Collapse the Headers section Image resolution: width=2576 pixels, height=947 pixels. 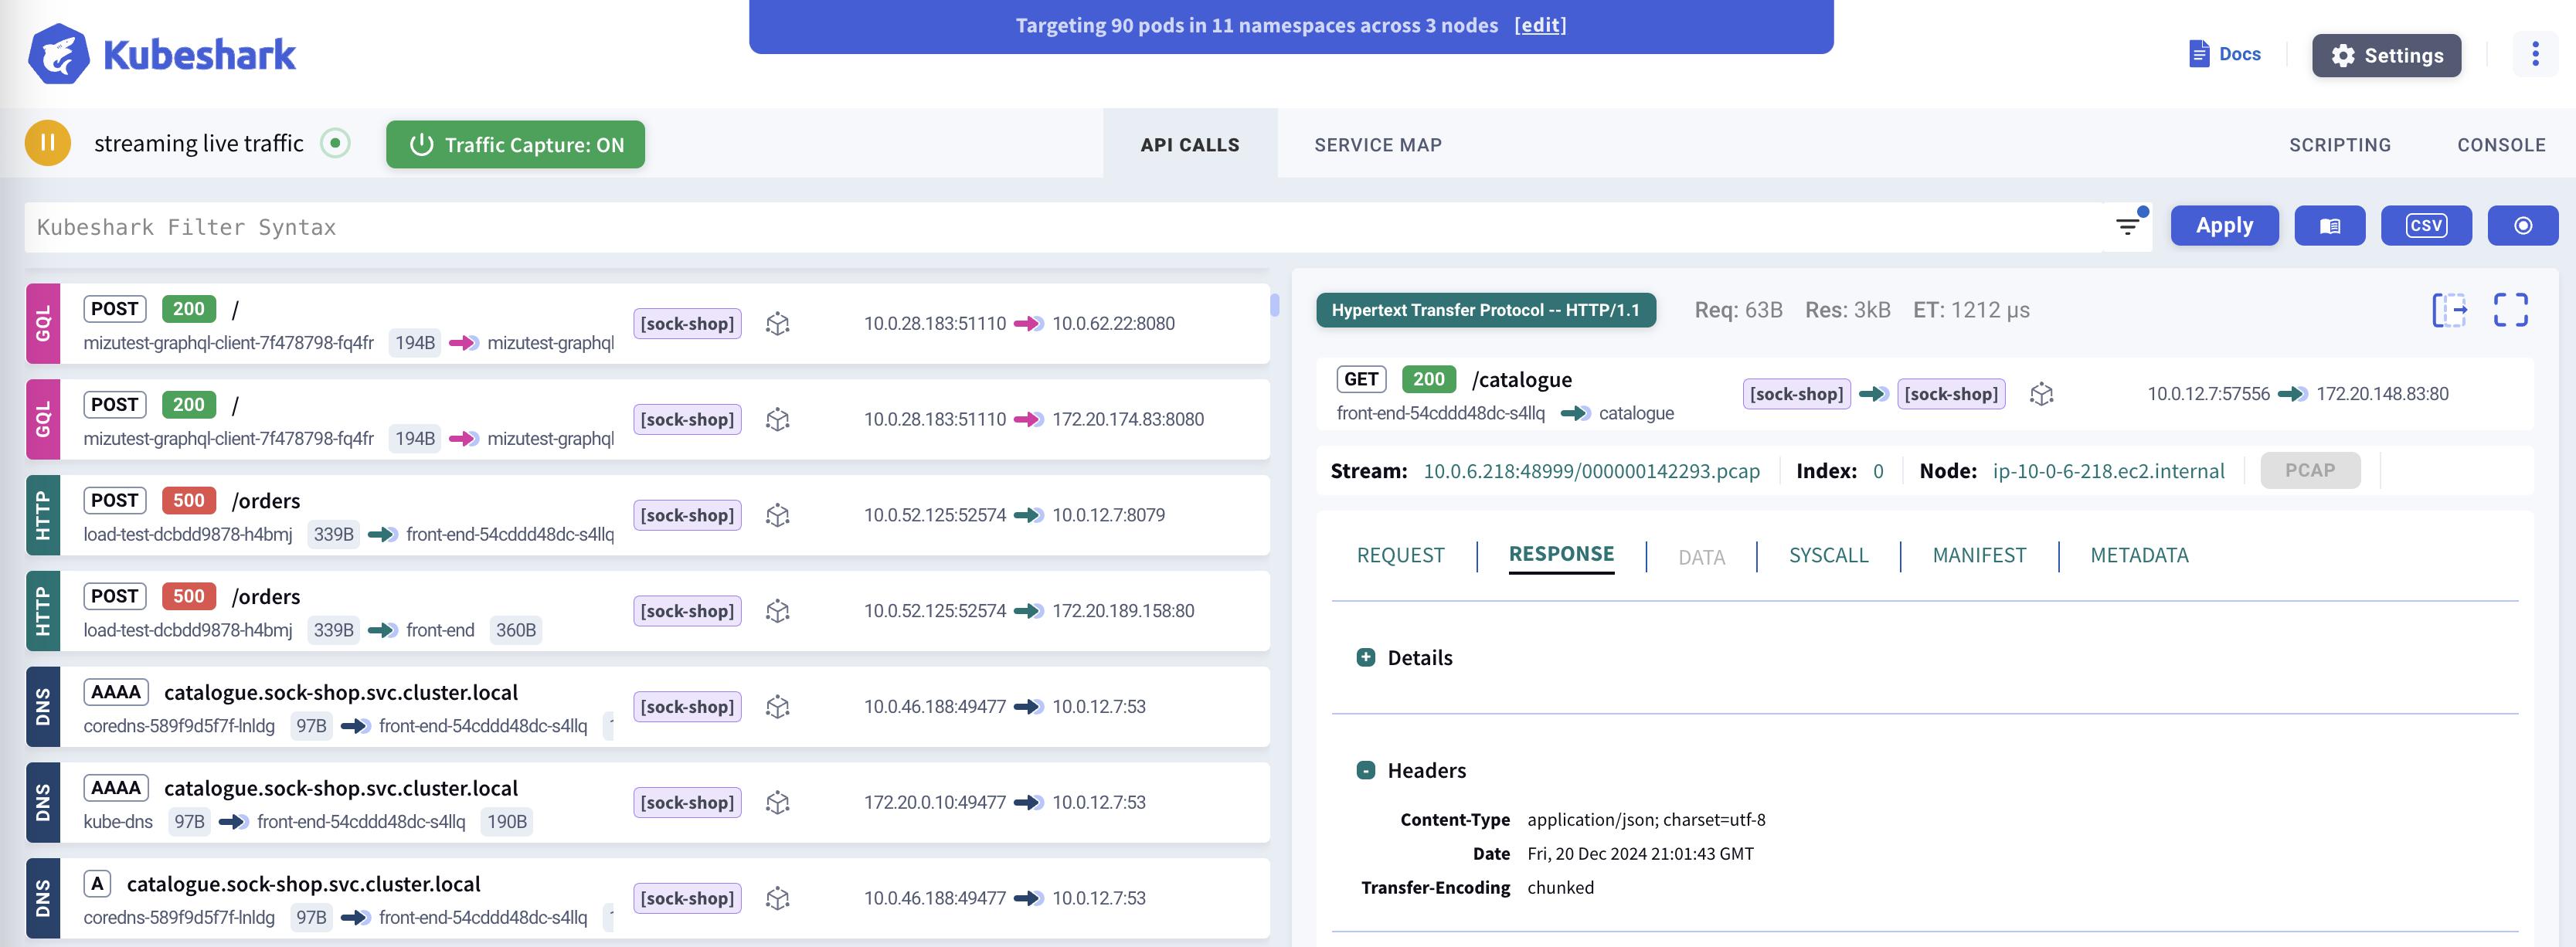point(1366,770)
